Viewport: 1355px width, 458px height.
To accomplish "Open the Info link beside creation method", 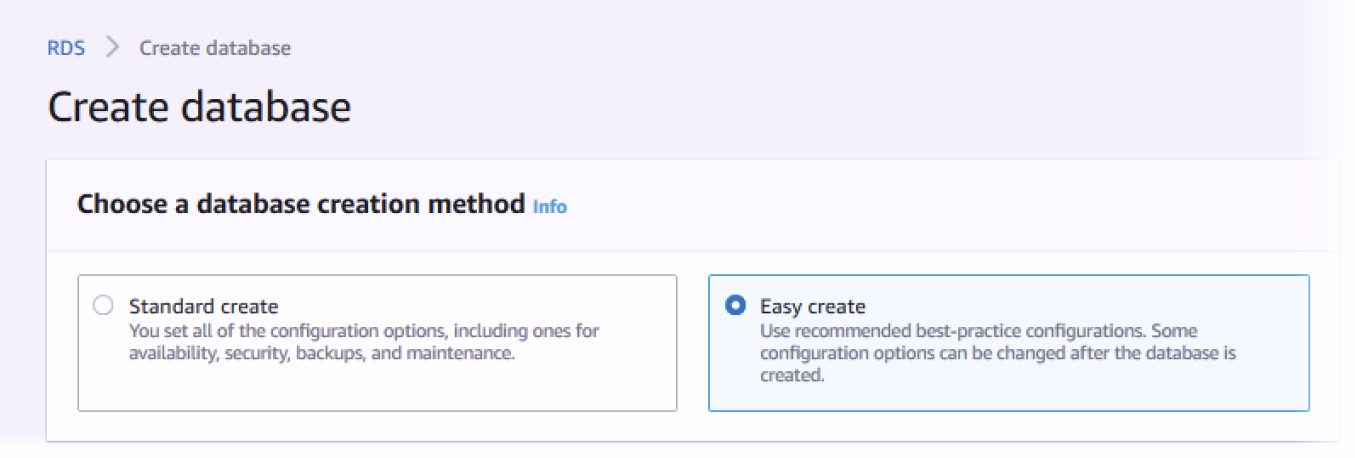I will (550, 207).
